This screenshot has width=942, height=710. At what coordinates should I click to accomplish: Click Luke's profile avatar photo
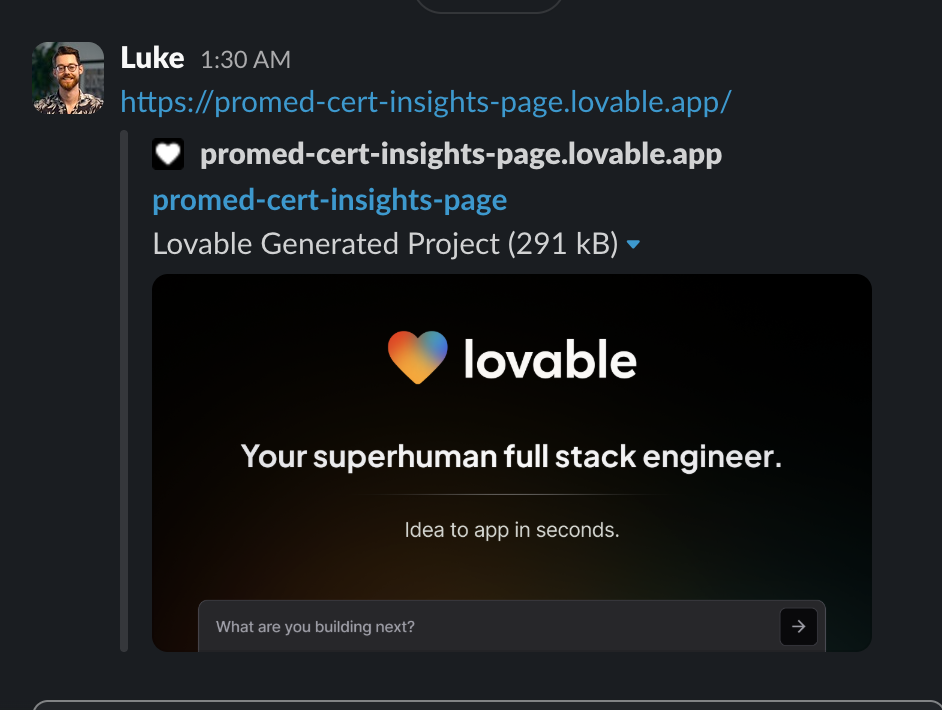pyautogui.click(x=68, y=78)
